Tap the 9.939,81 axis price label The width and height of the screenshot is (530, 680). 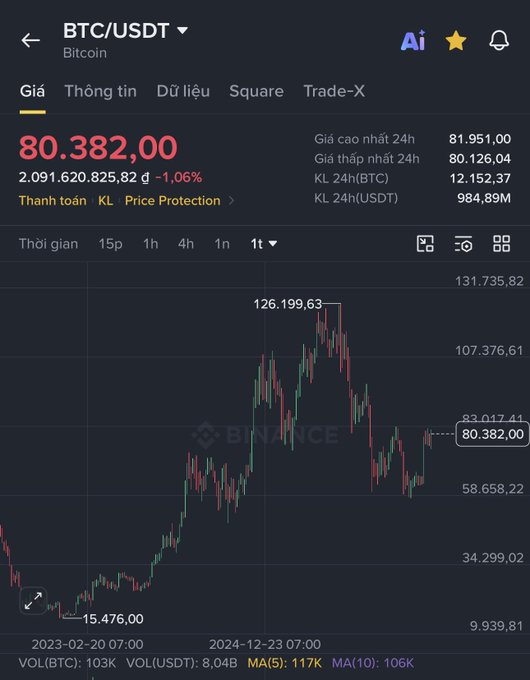coord(496,626)
